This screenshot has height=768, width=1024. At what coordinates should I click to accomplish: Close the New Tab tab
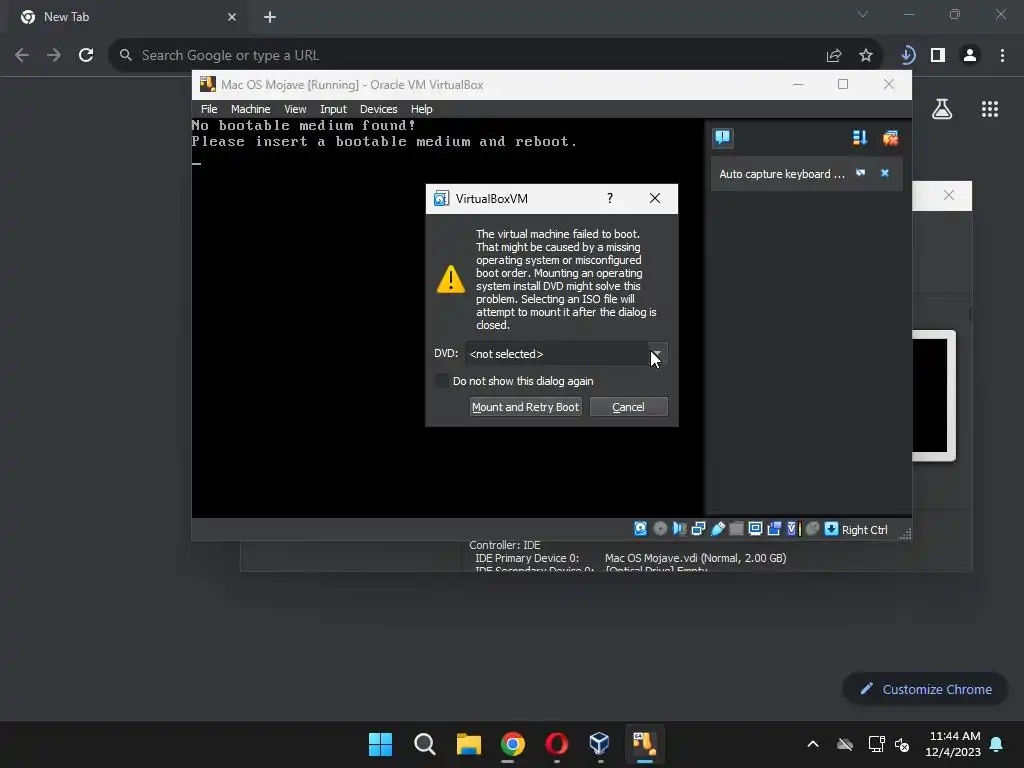[232, 17]
